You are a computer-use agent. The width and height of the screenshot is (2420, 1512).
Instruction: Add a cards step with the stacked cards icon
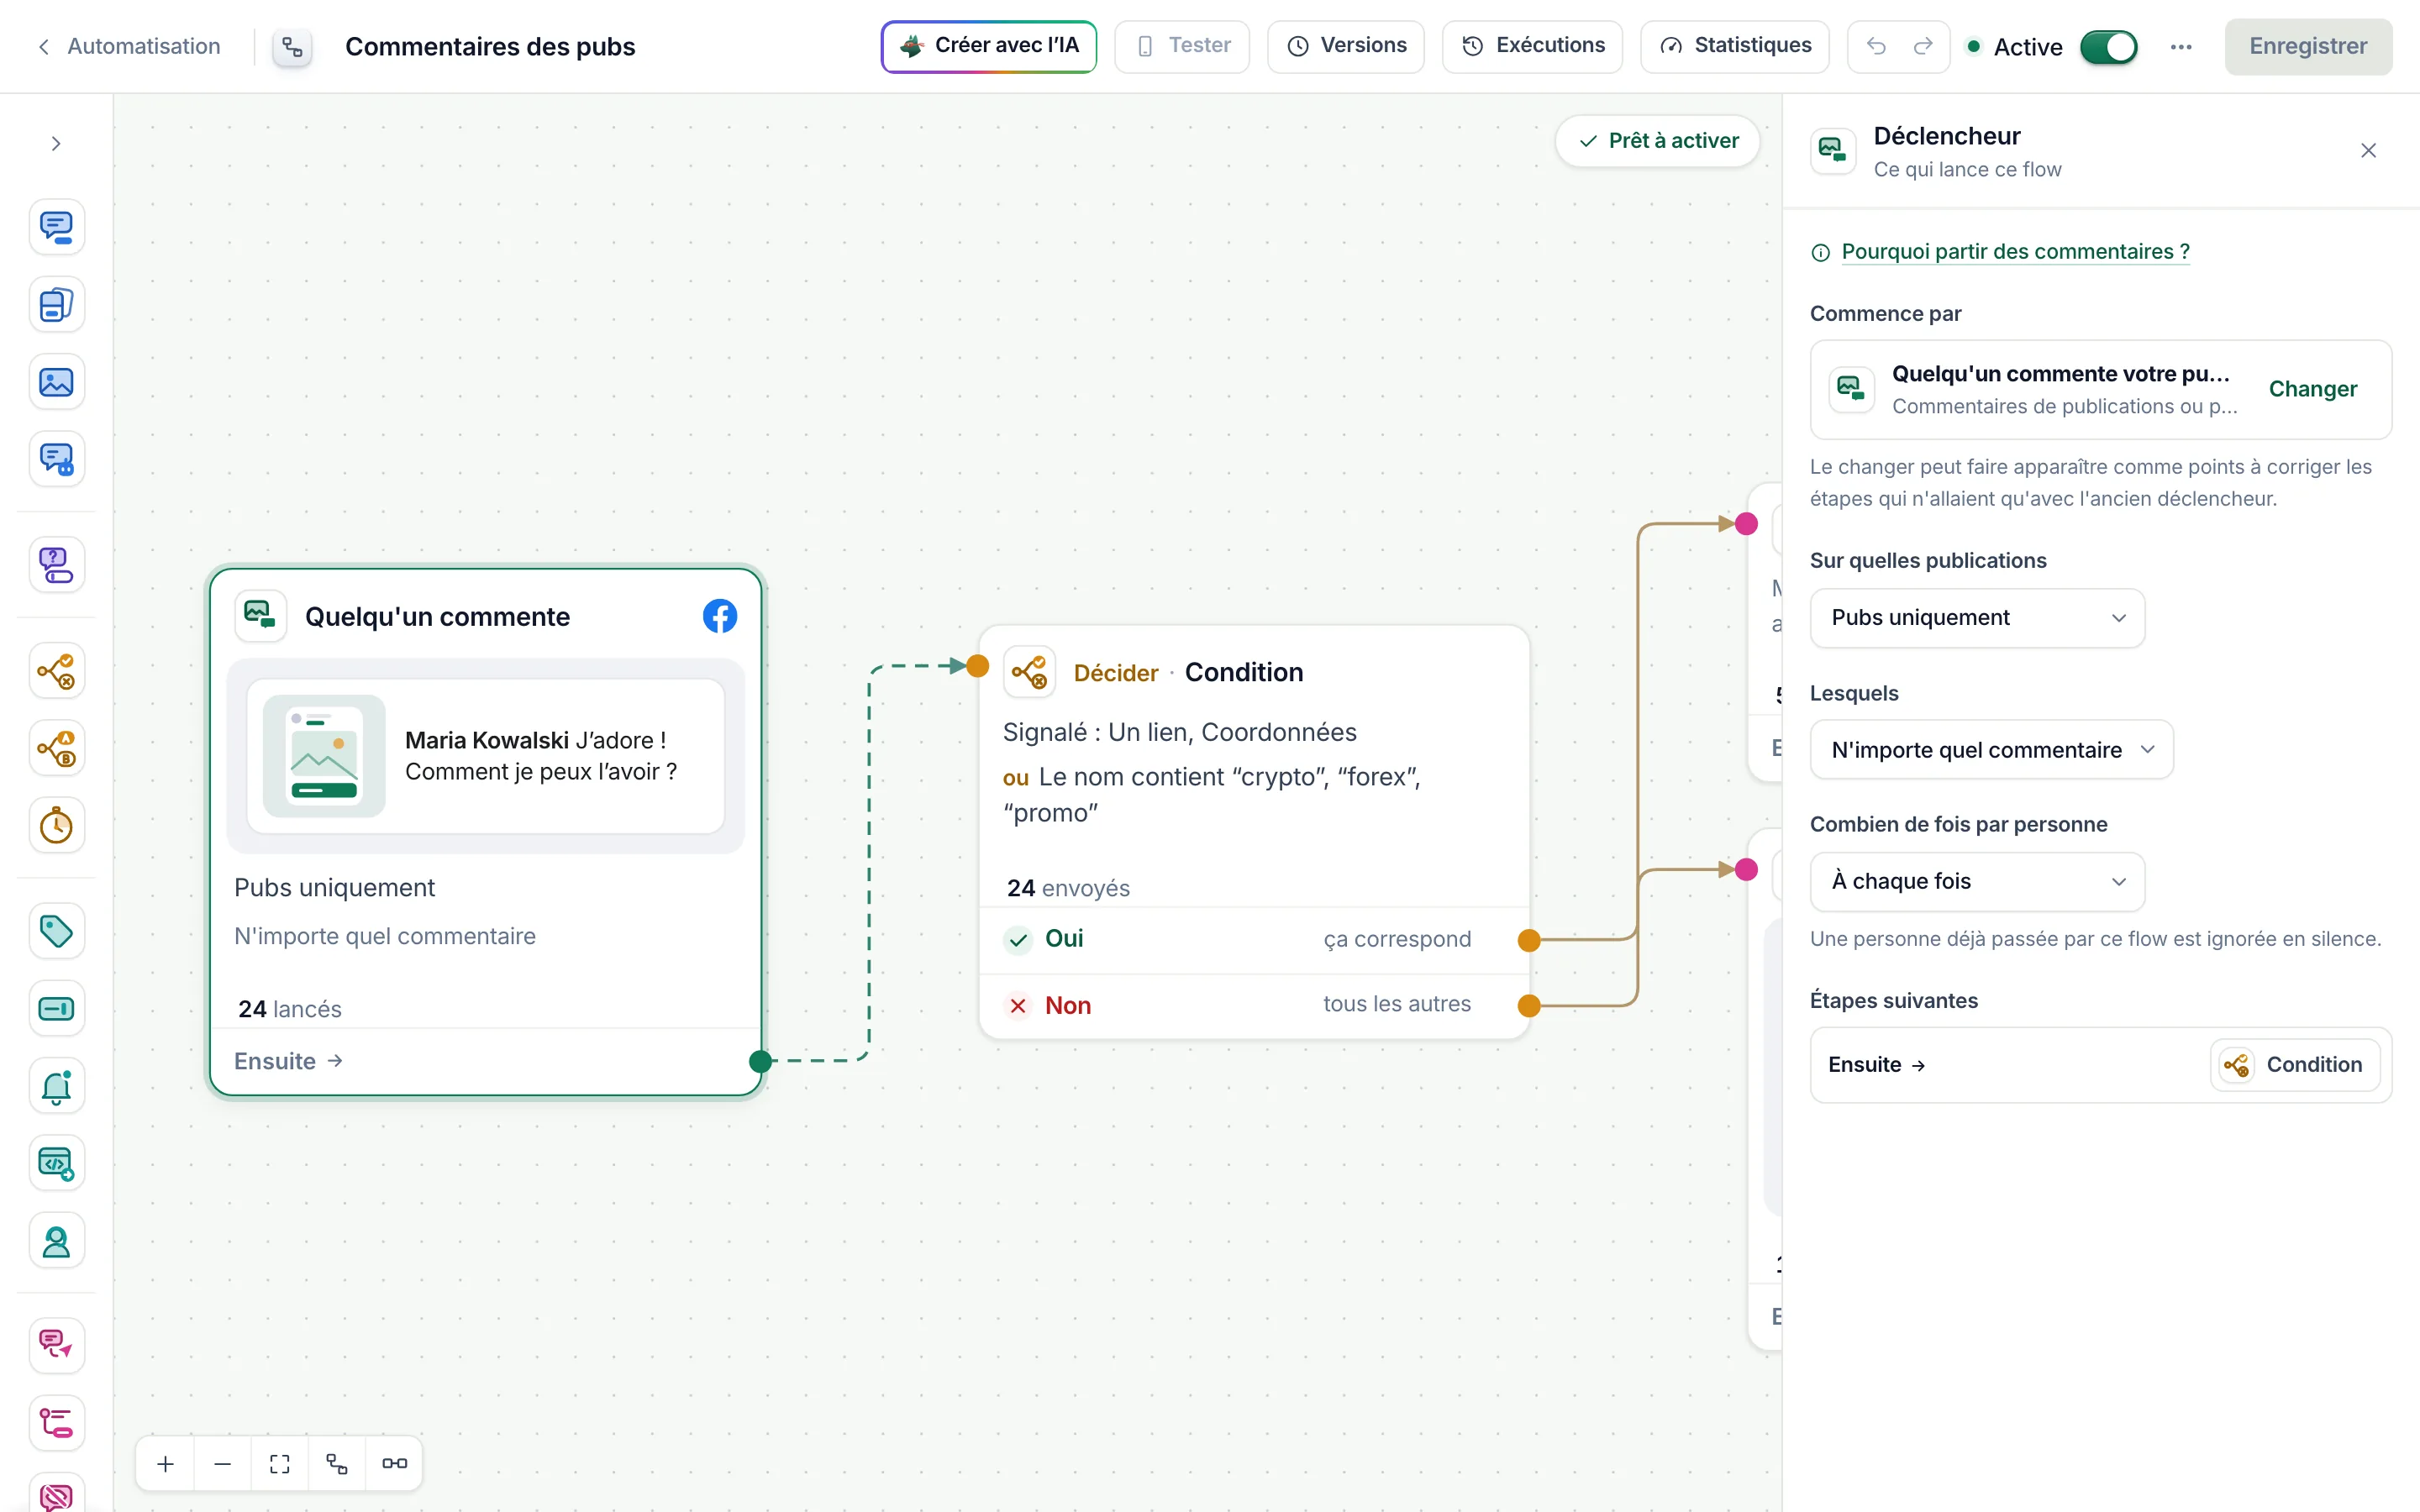56,305
